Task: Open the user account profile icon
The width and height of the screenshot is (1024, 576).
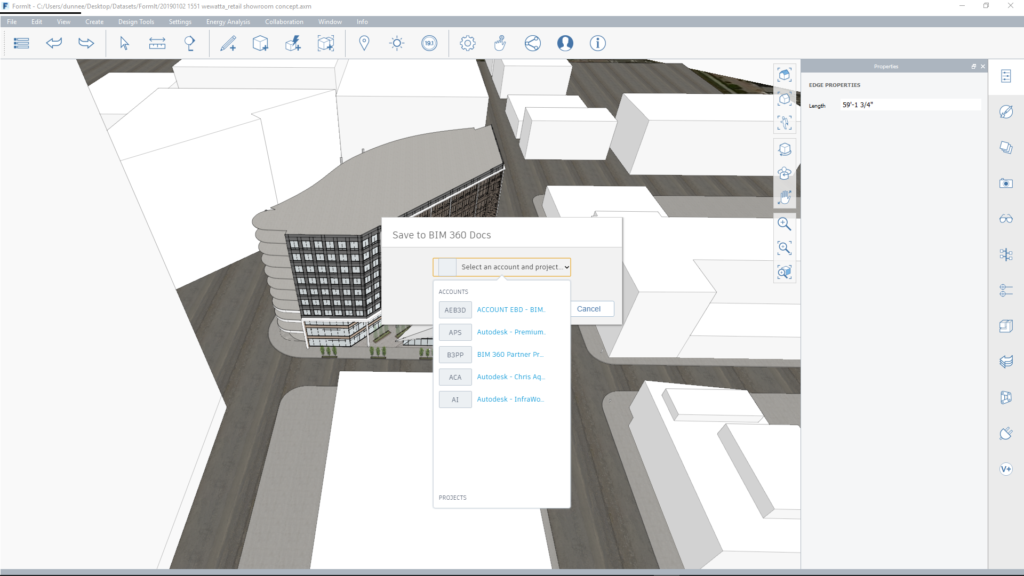Action: (565, 43)
